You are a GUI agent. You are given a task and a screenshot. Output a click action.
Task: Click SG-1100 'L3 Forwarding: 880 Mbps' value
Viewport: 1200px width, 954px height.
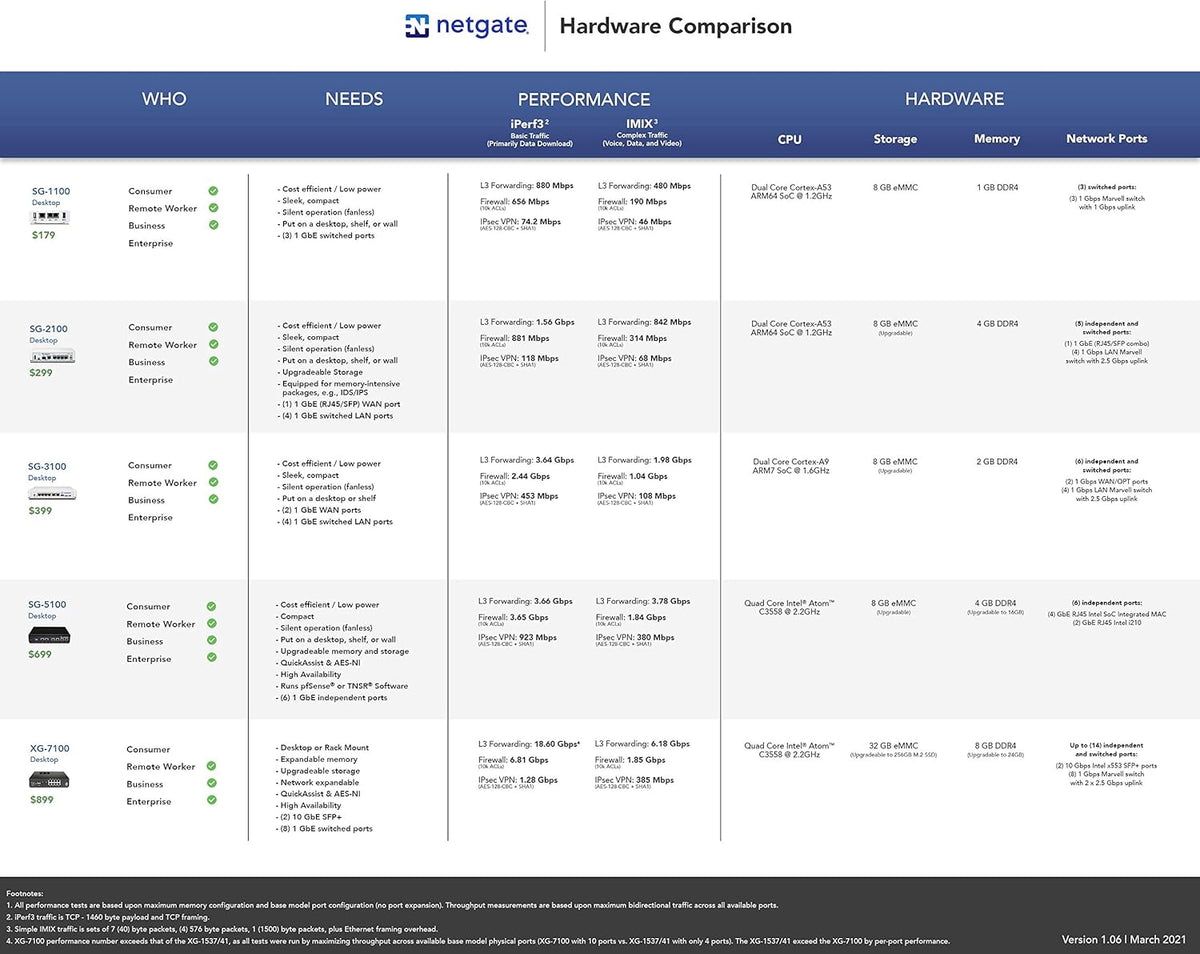[x=527, y=186]
